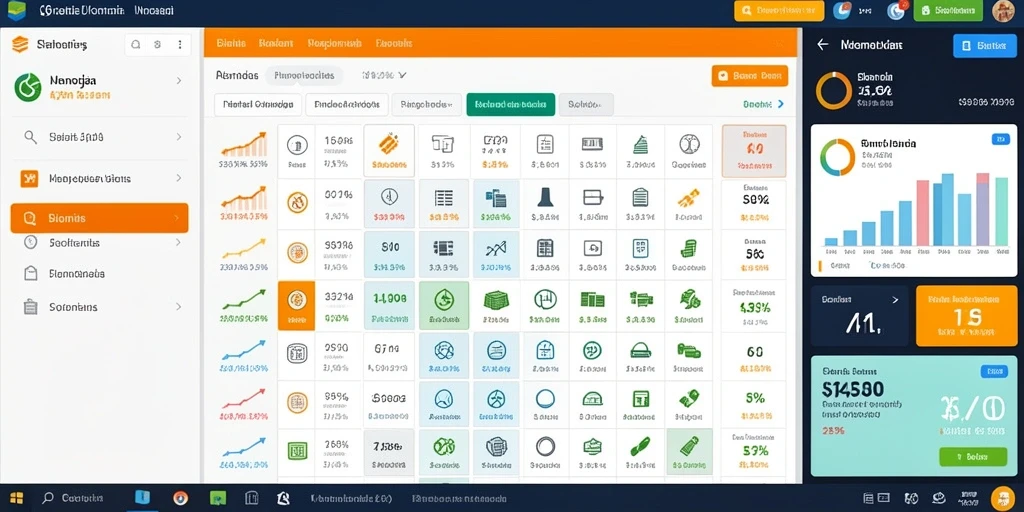Click the search field in the taskbar
This screenshot has height=512, width=1024.
[75, 498]
